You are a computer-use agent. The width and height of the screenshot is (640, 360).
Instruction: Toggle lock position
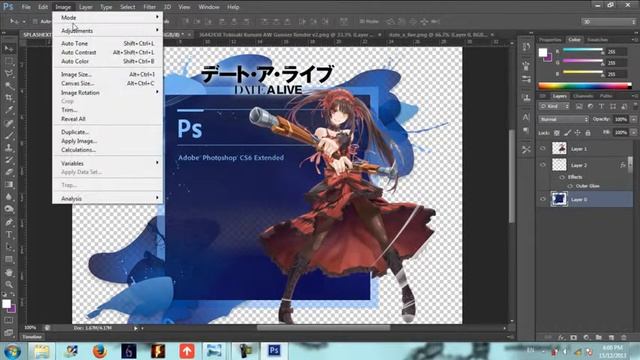[578, 133]
